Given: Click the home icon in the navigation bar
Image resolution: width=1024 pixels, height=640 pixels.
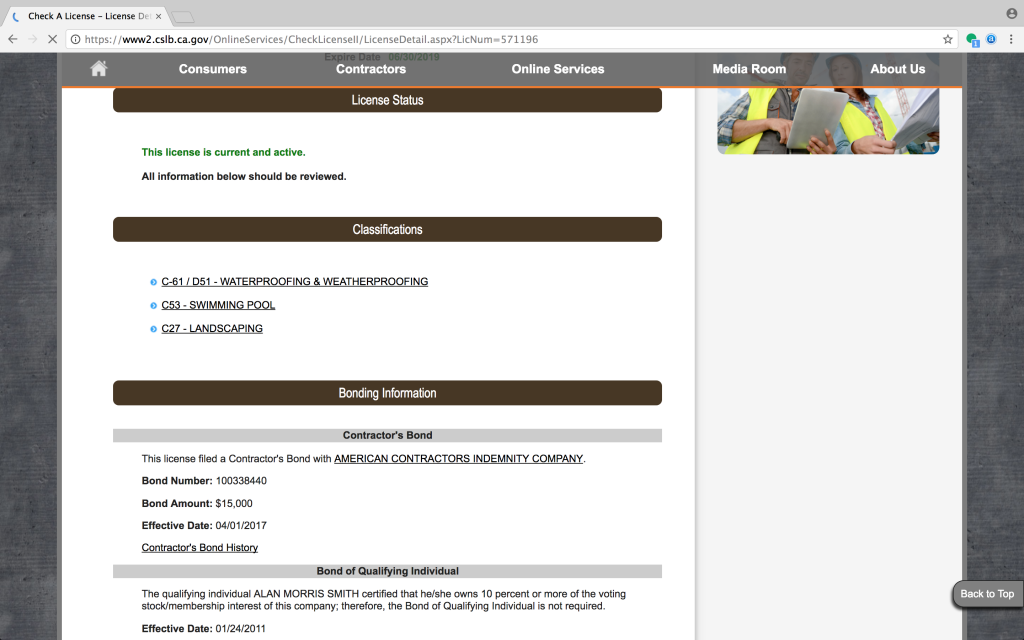Looking at the screenshot, I should (98, 68).
